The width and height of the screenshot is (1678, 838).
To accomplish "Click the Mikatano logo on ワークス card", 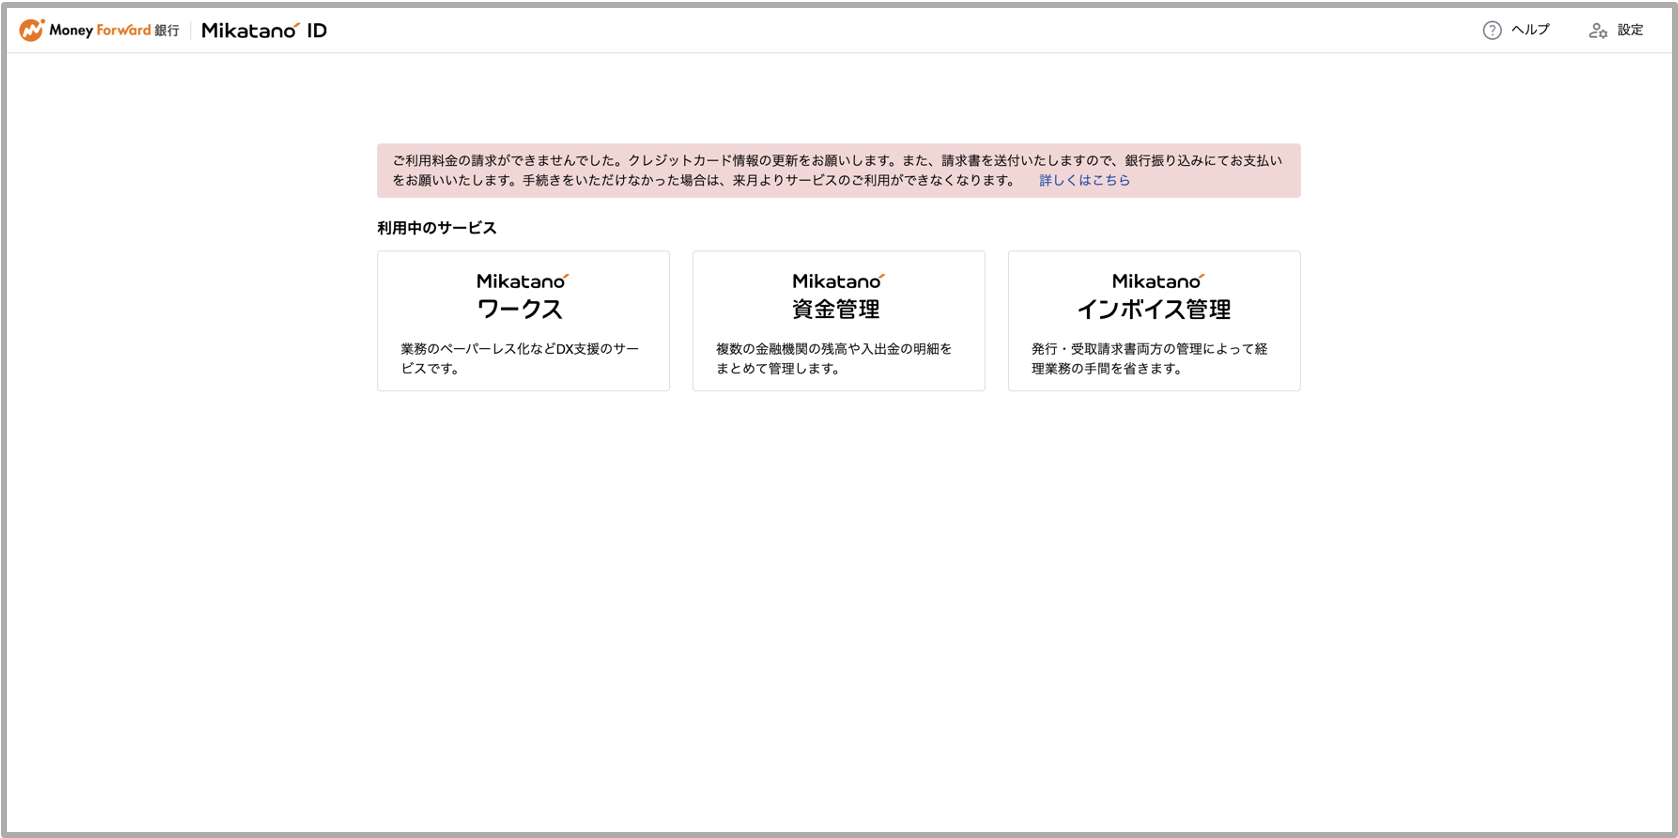I will pyautogui.click(x=522, y=281).
